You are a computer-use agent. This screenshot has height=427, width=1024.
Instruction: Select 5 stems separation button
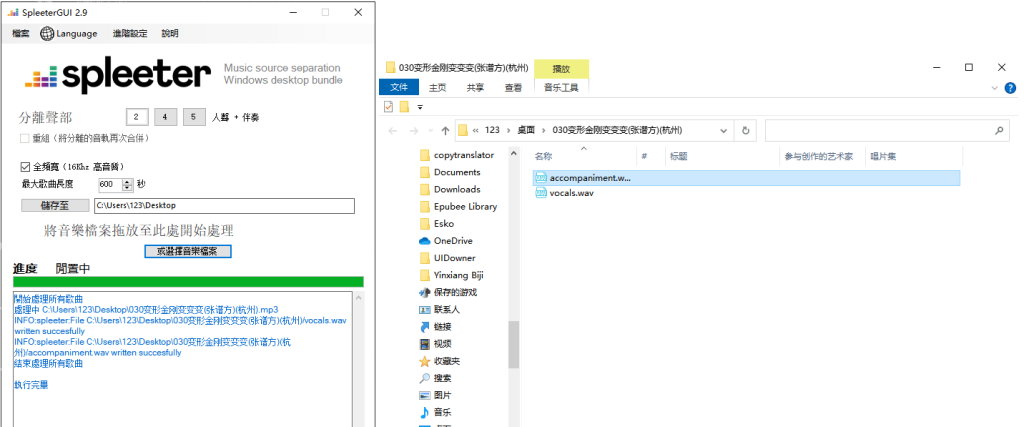tap(194, 118)
